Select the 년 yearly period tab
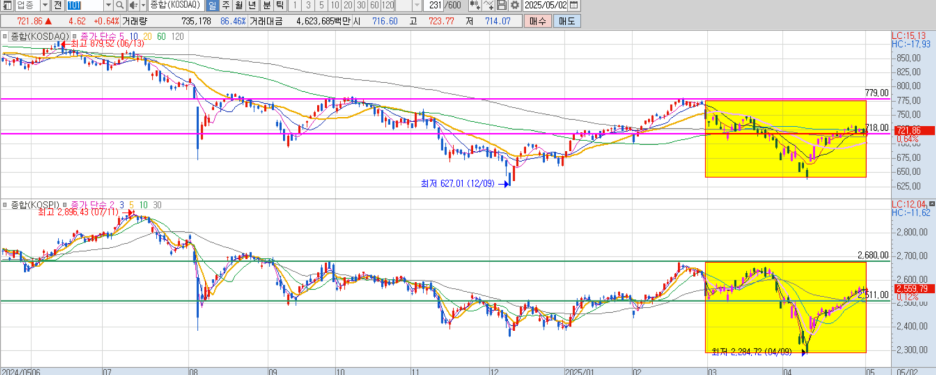936x375 pixels. pos(252,5)
